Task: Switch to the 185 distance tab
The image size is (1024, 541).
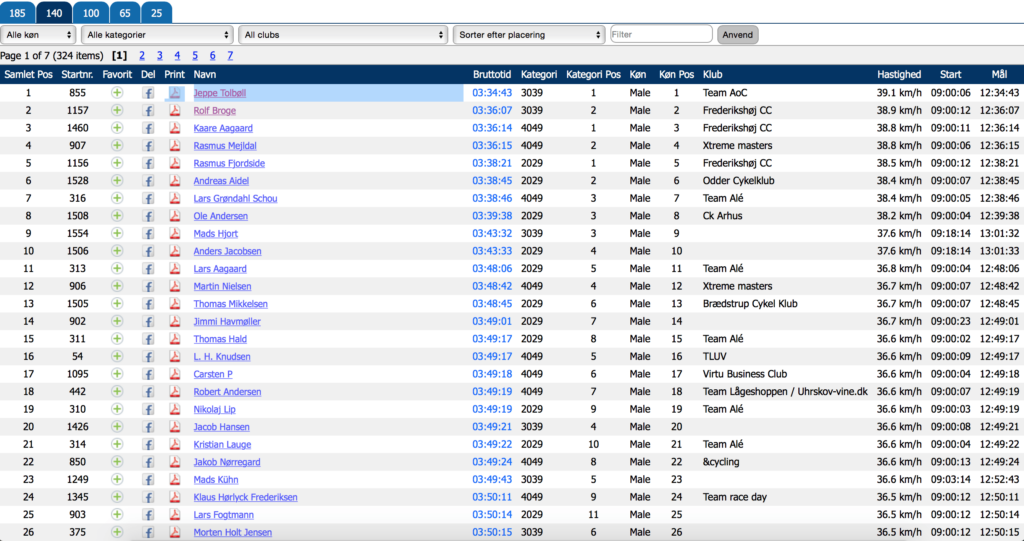Action: 17,12
